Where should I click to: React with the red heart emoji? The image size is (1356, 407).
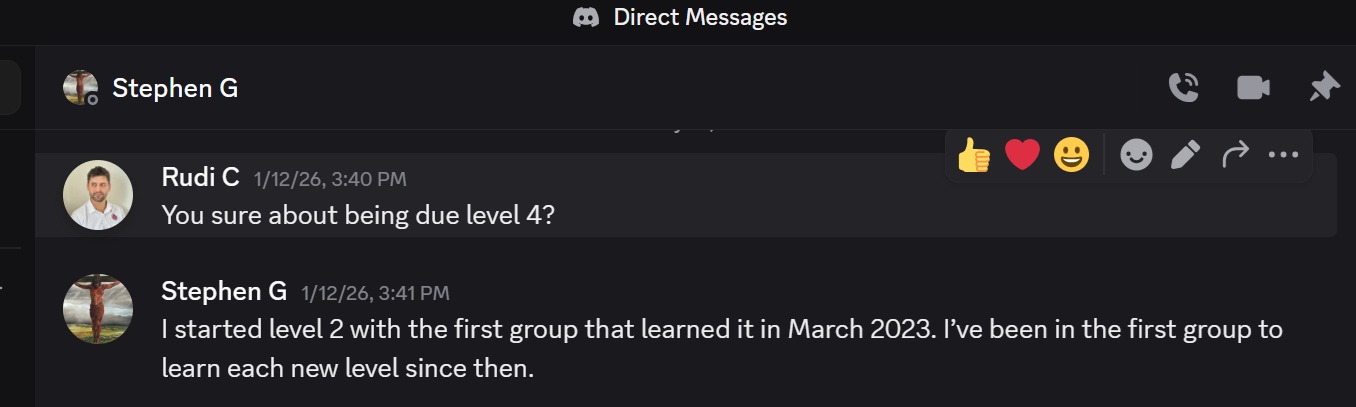pos(1022,155)
